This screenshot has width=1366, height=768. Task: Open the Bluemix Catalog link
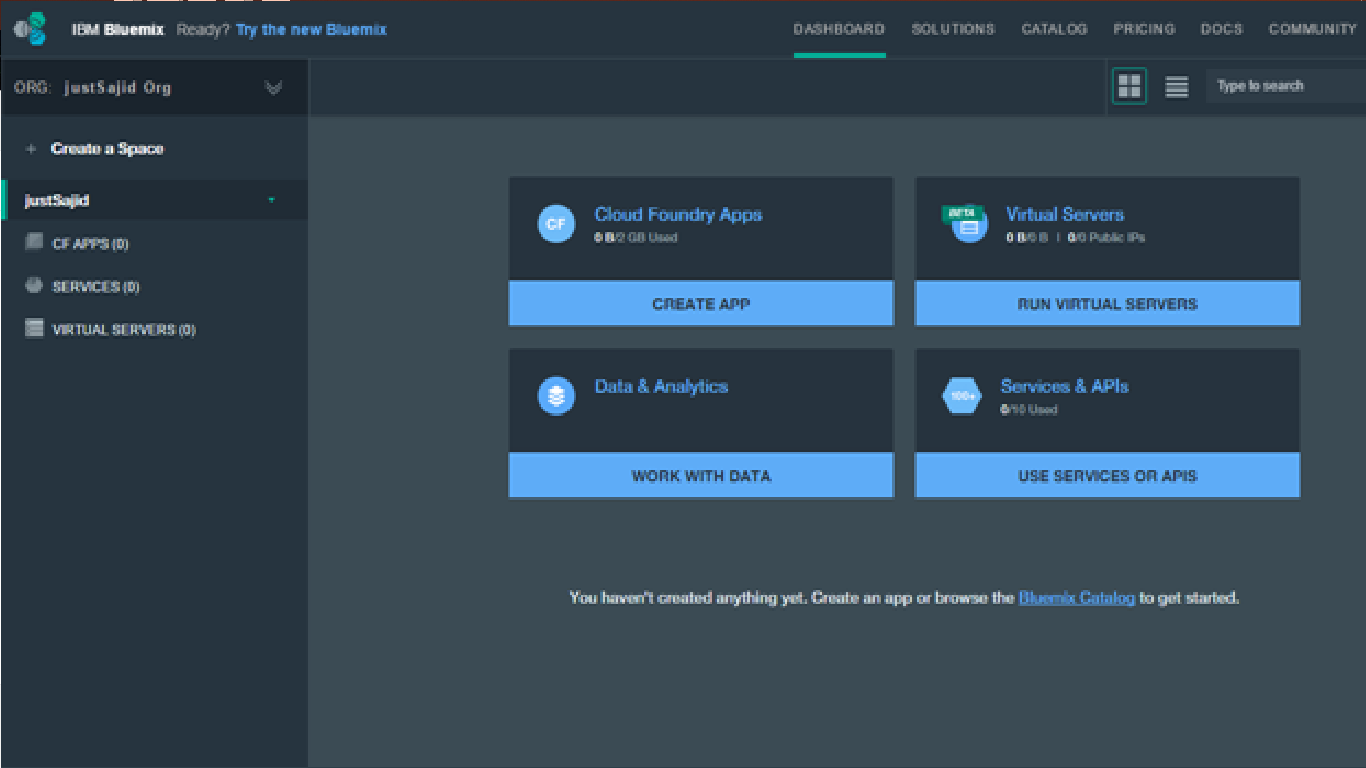[1077, 598]
